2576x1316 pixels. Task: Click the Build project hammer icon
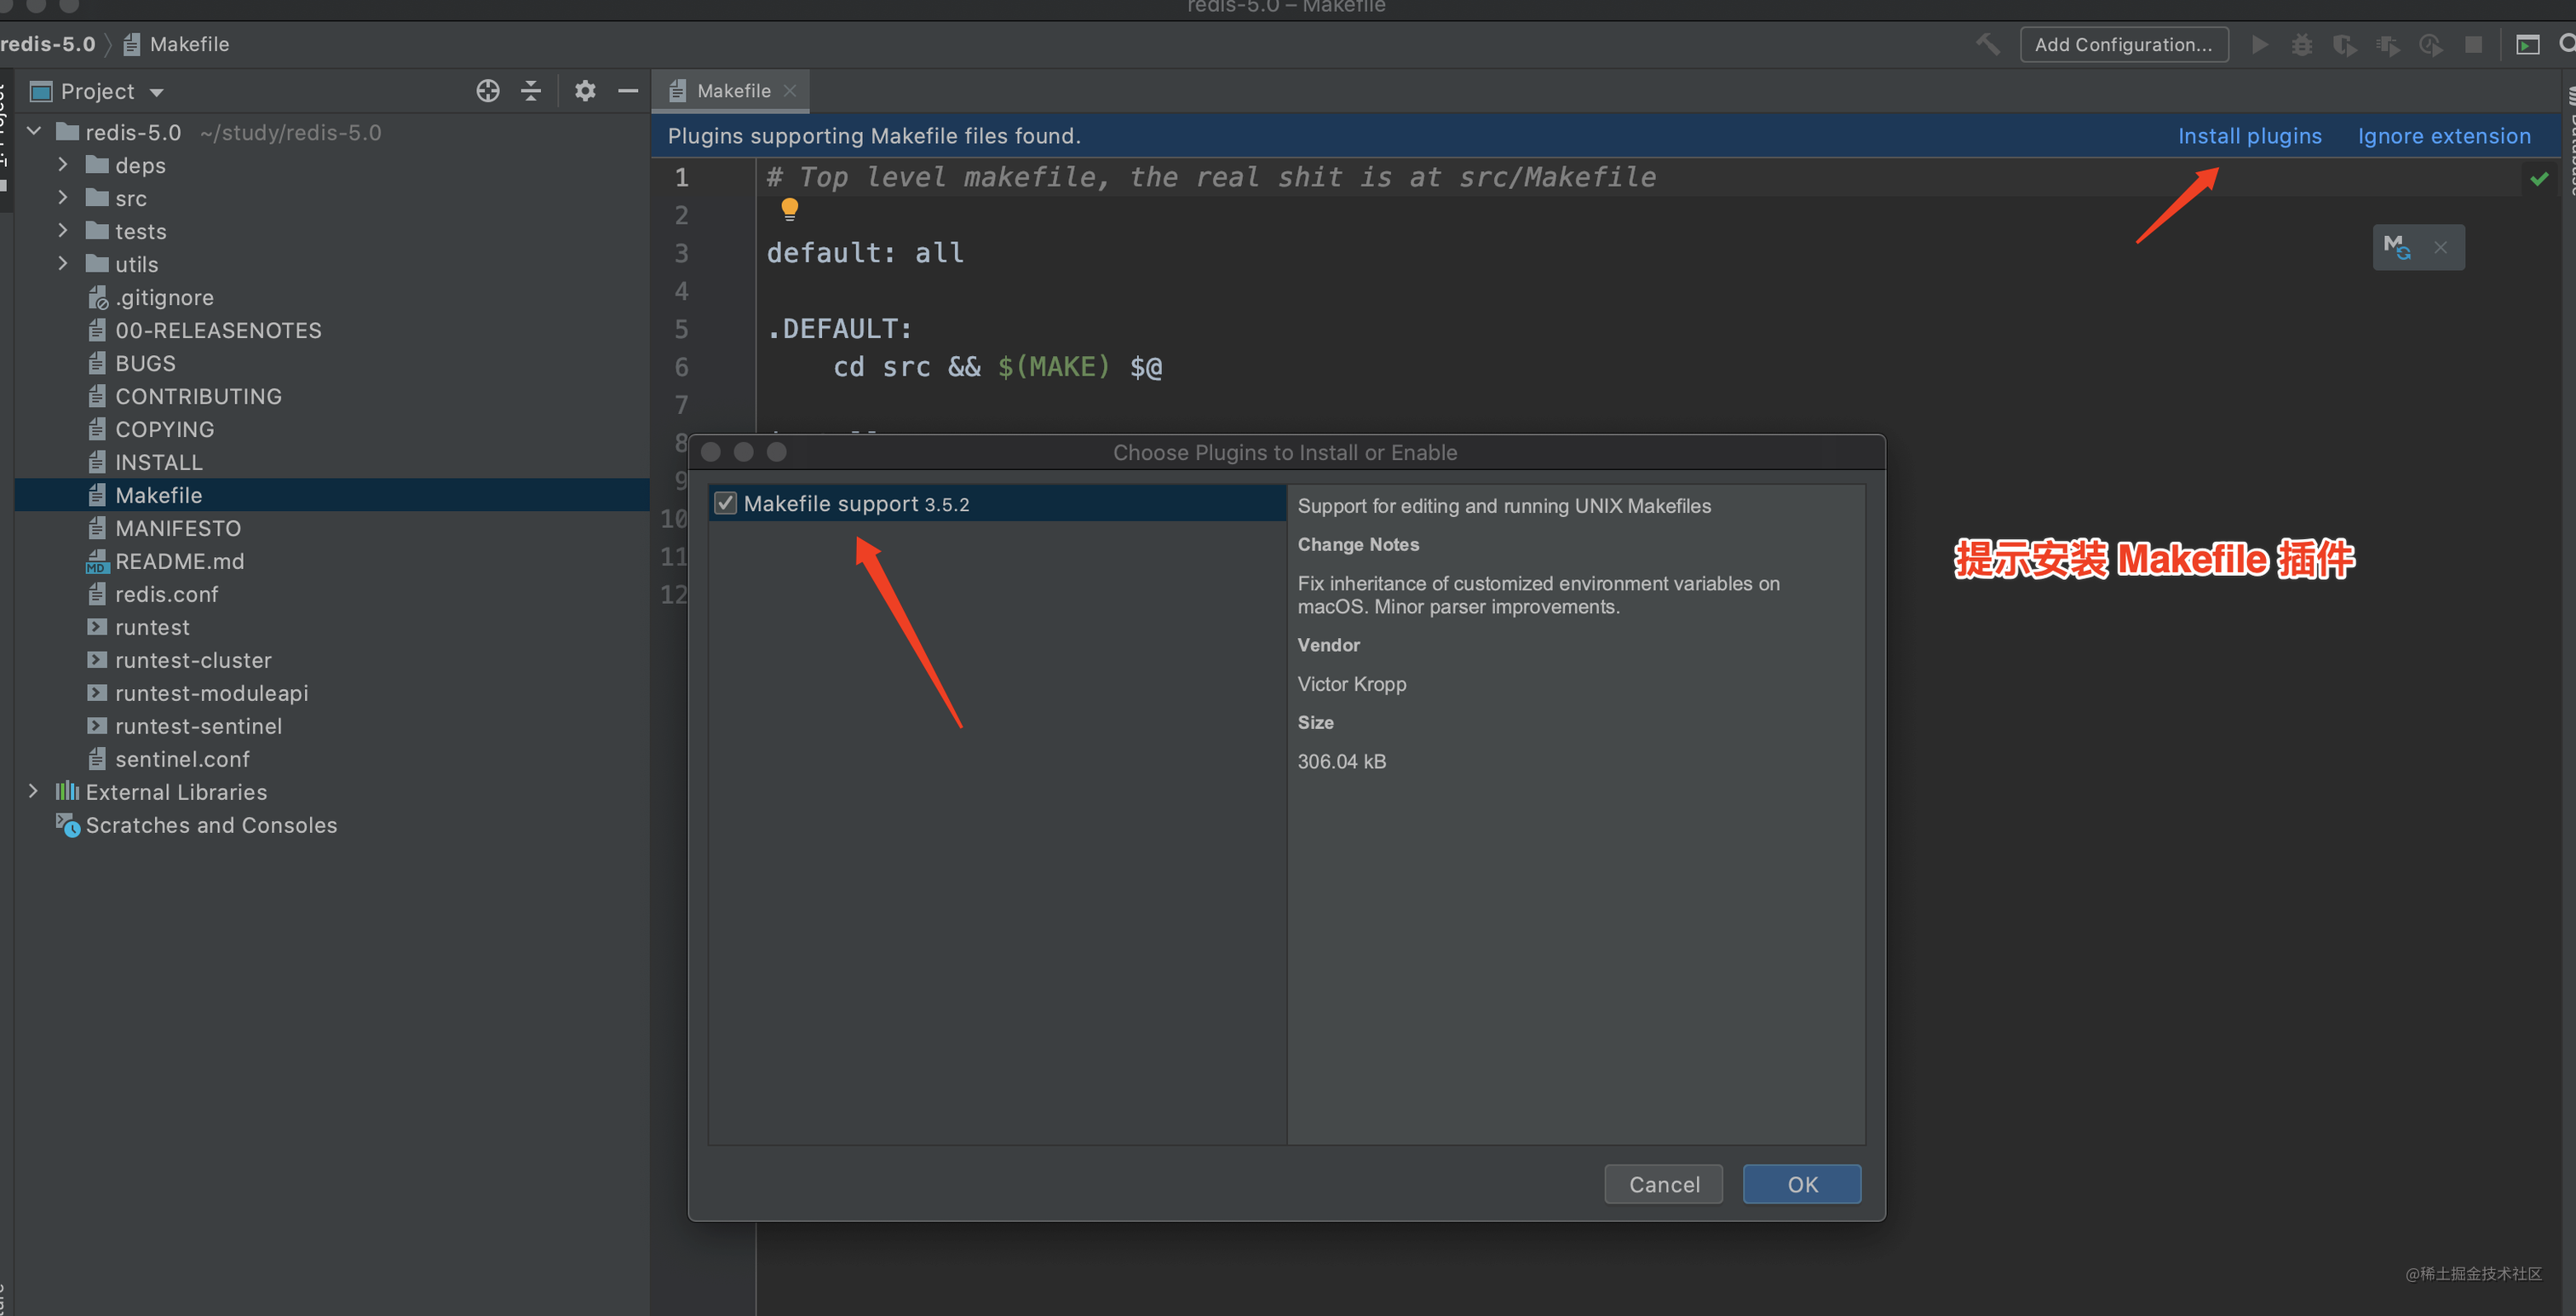pyautogui.click(x=1987, y=44)
